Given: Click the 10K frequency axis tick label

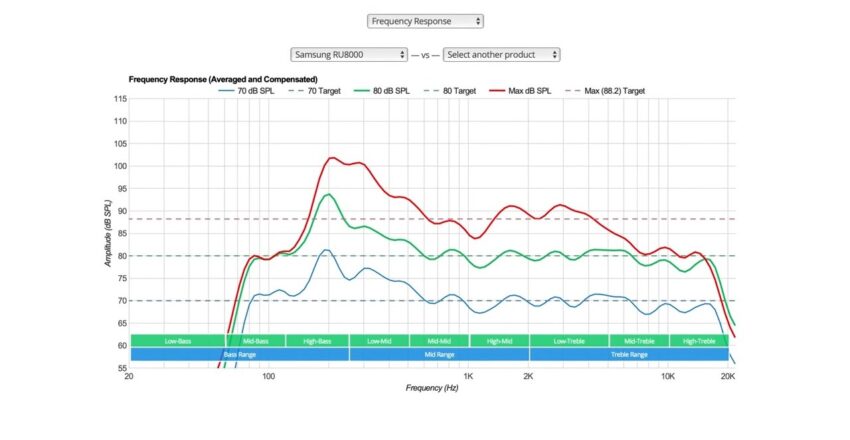Looking at the screenshot, I should click(668, 377).
